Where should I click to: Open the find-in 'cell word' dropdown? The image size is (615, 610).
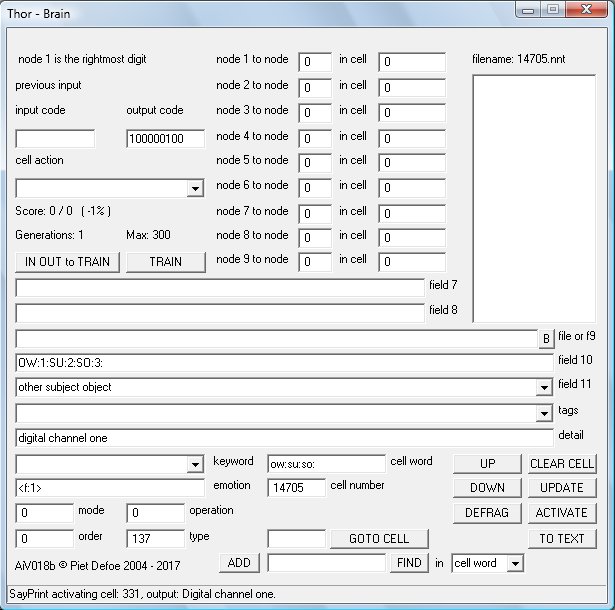coord(515,564)
